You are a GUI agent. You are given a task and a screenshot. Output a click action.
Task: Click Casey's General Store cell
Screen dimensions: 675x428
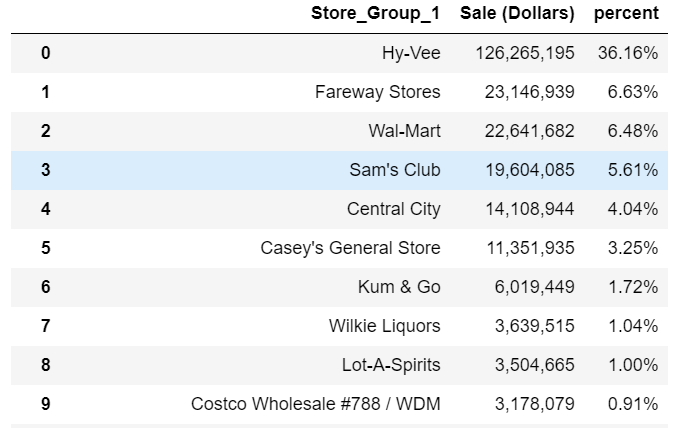[350, 248]
